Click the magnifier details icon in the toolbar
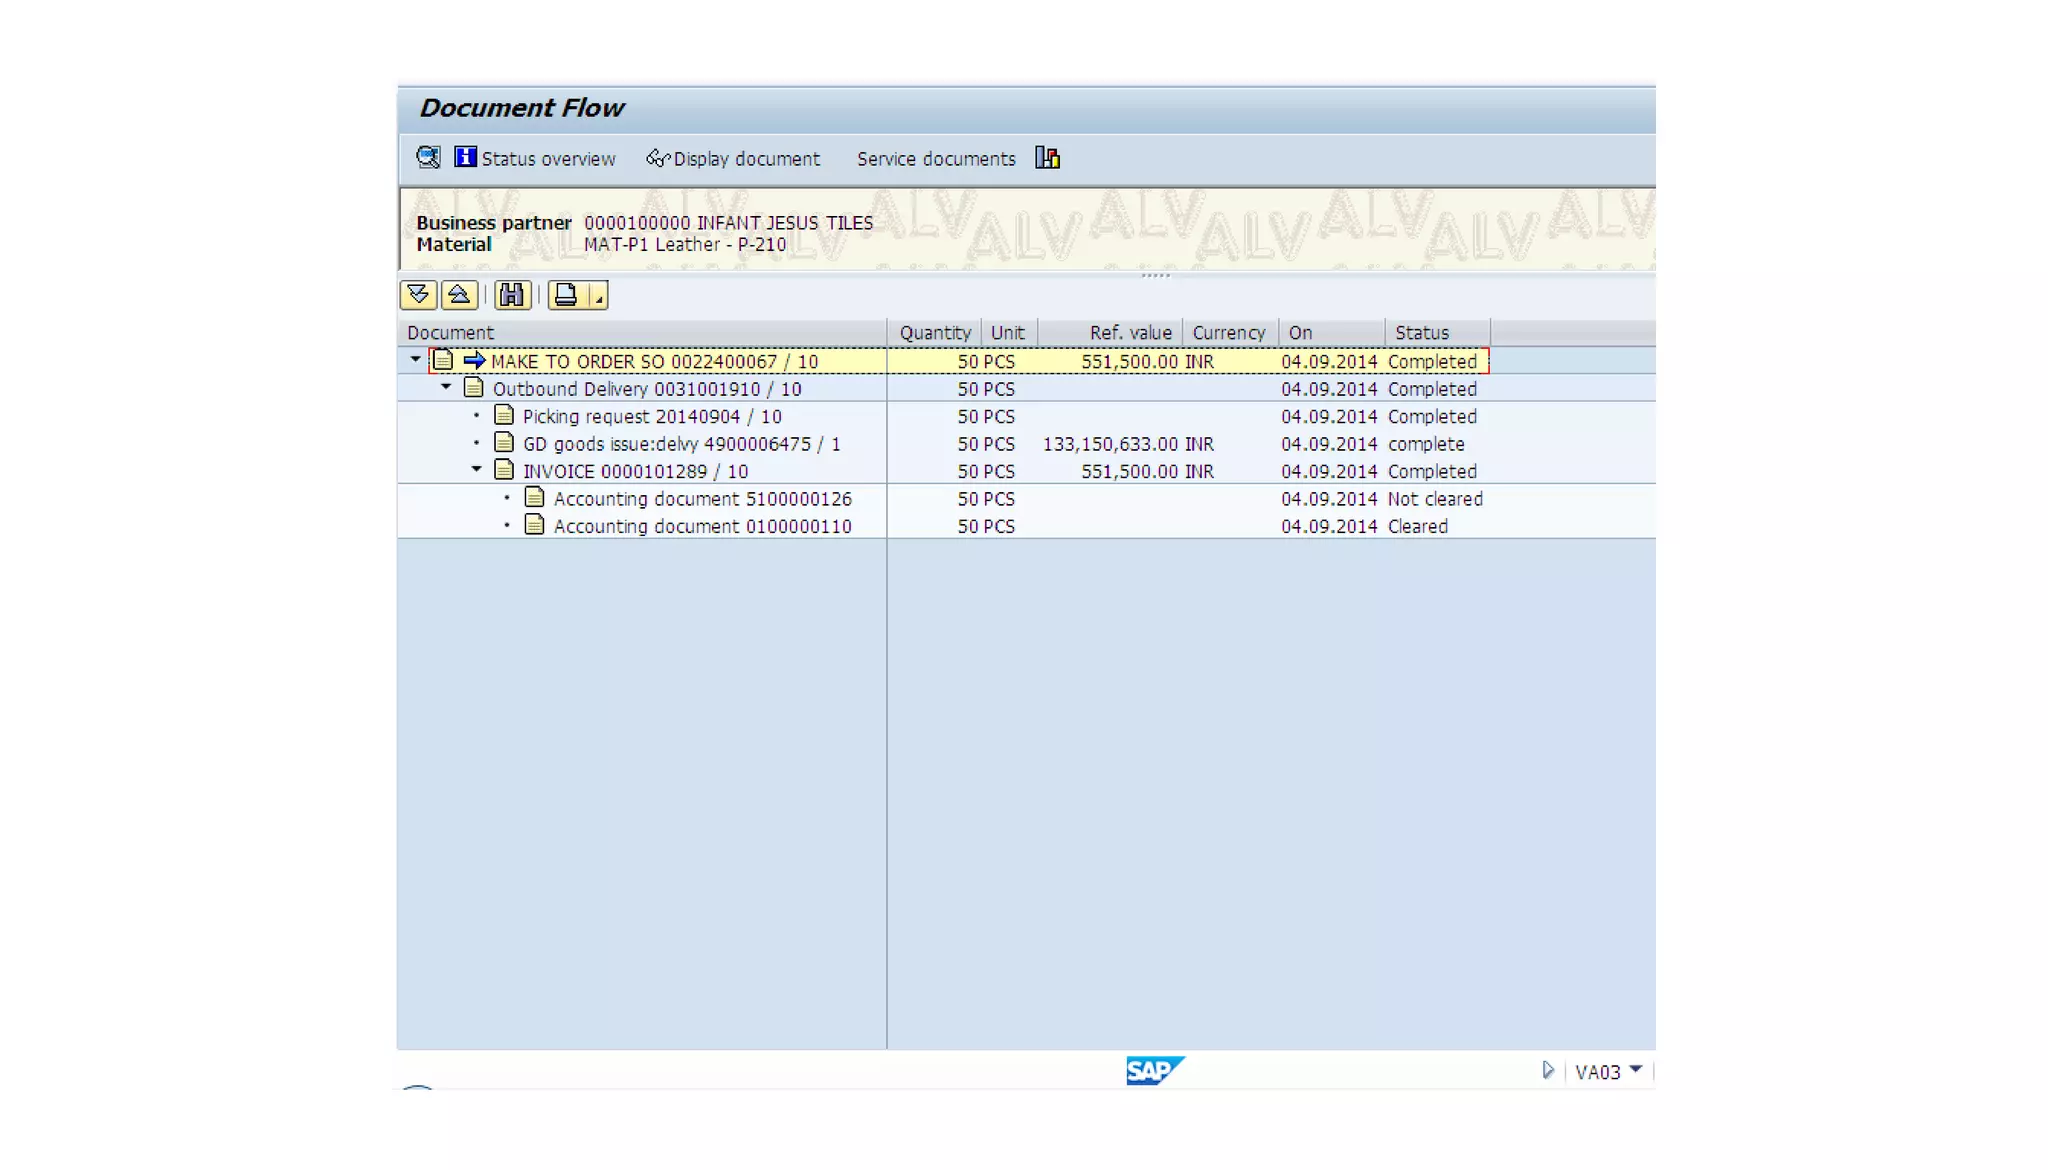This screenshot has width=2048, height=1170. [428, 158]
